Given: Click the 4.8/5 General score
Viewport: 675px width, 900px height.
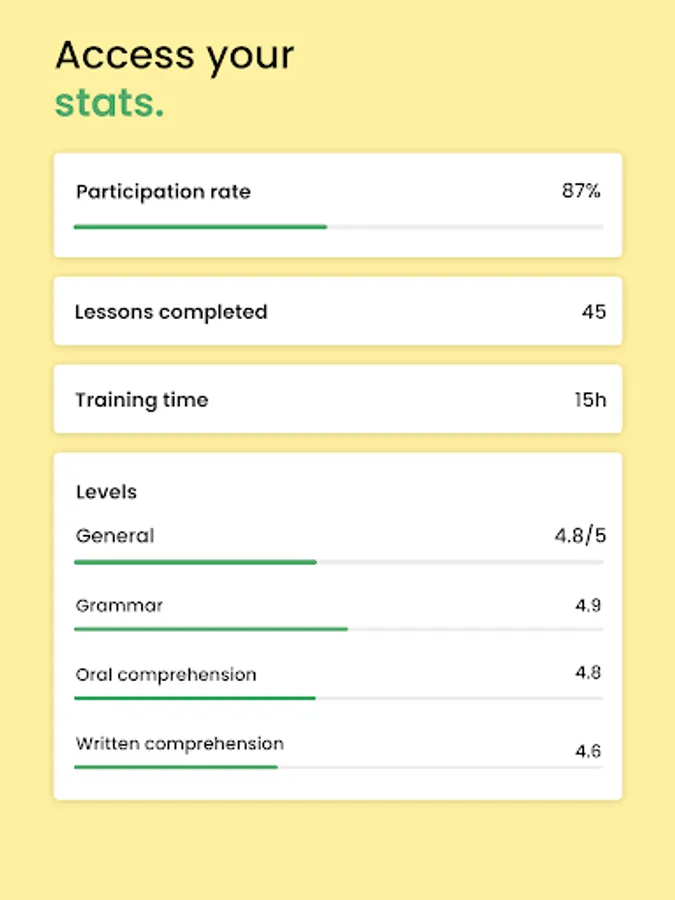Looking at the screenshot, I should tap(580, 536).
